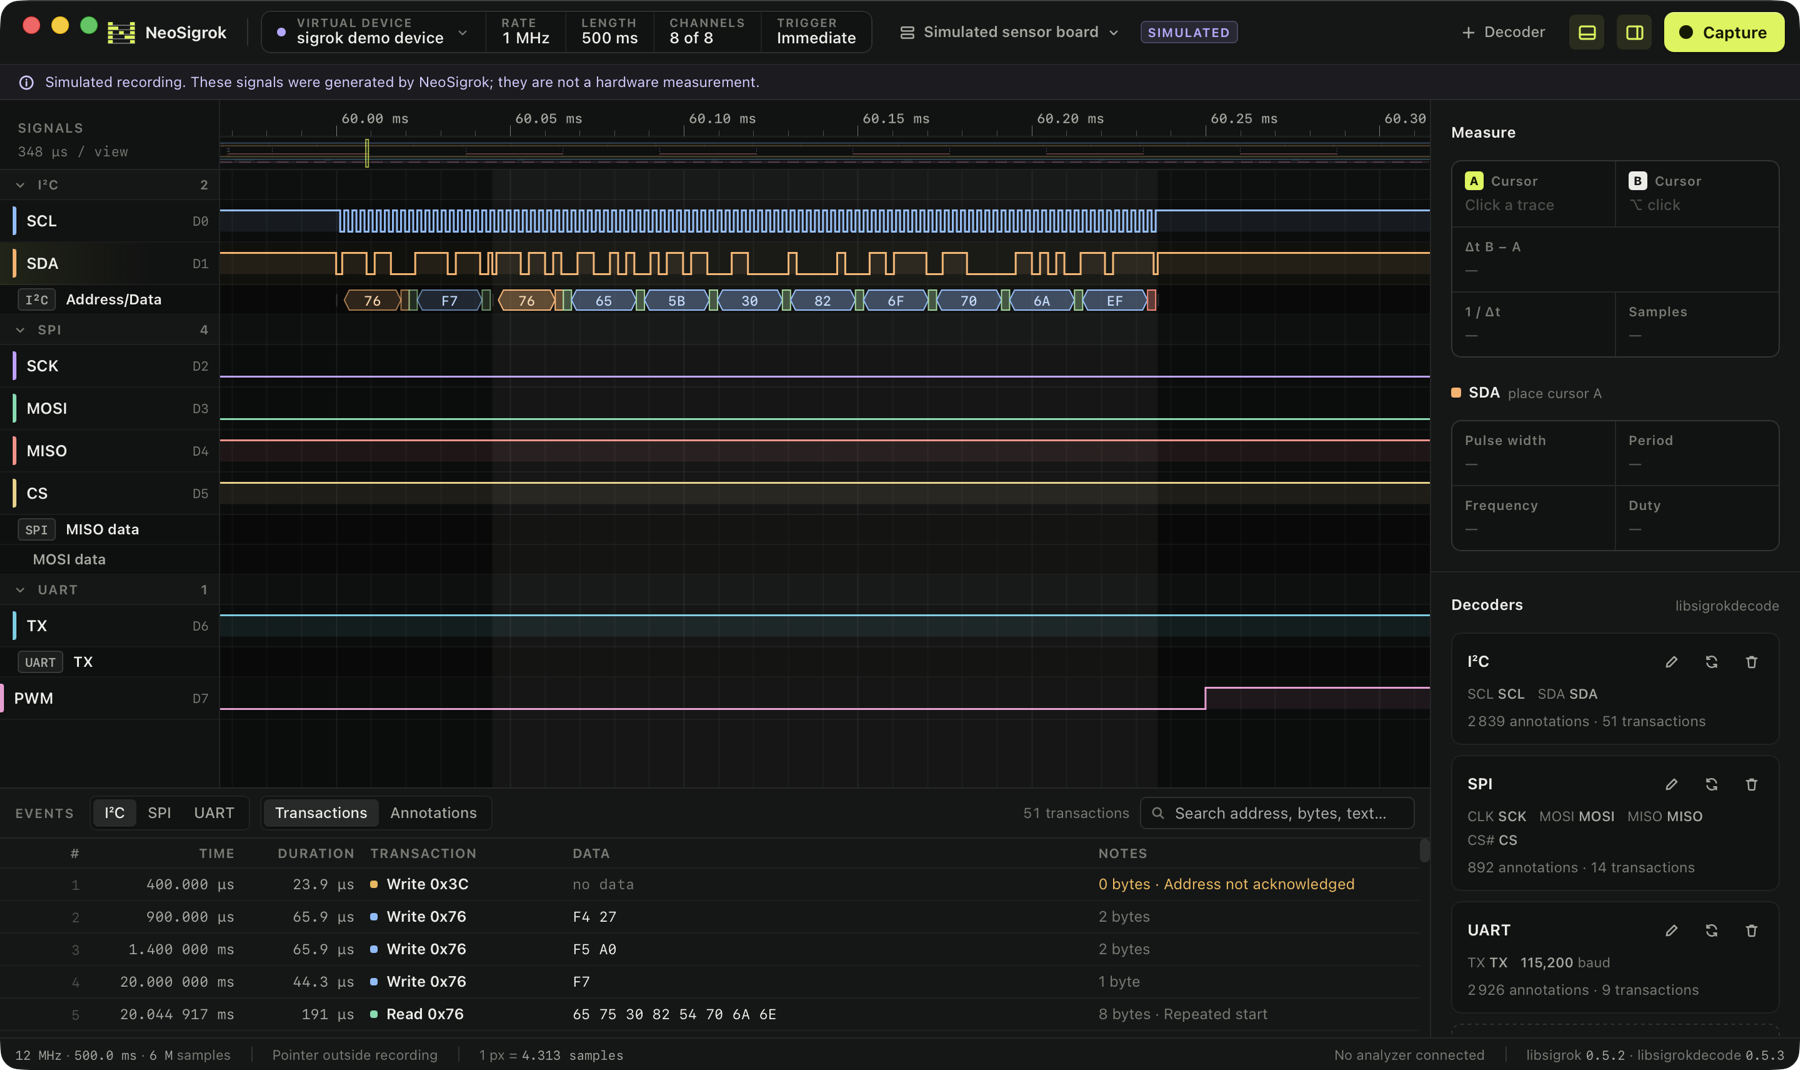Collapse the I²C signal group
This screenshot has height=1070, width=1800.
[21, 185]
